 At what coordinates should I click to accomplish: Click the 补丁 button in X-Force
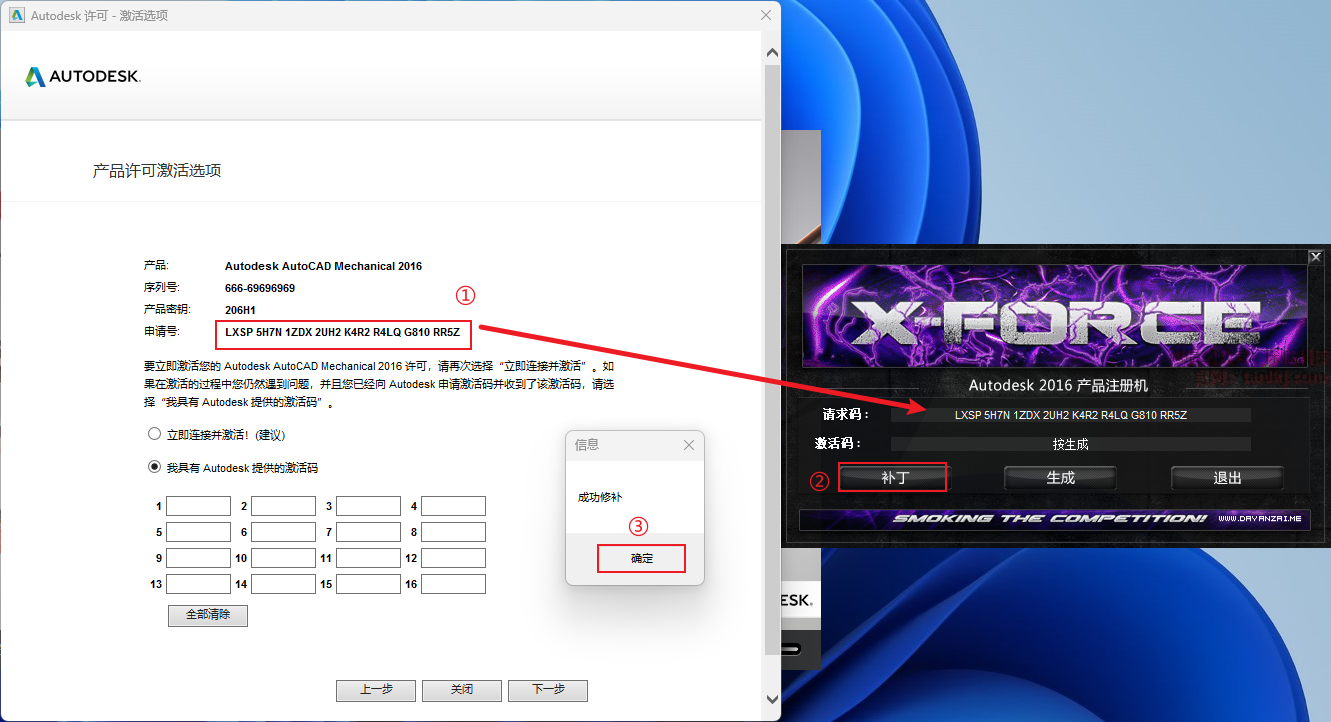click(x=894, y=478)
